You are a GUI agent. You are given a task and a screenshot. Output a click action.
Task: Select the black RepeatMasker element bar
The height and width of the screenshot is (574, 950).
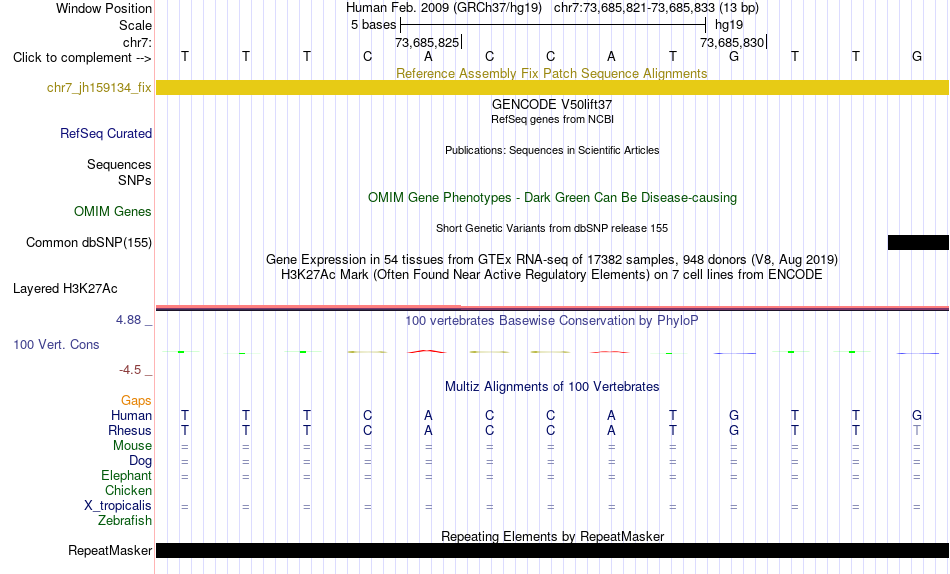click(552, 550)
